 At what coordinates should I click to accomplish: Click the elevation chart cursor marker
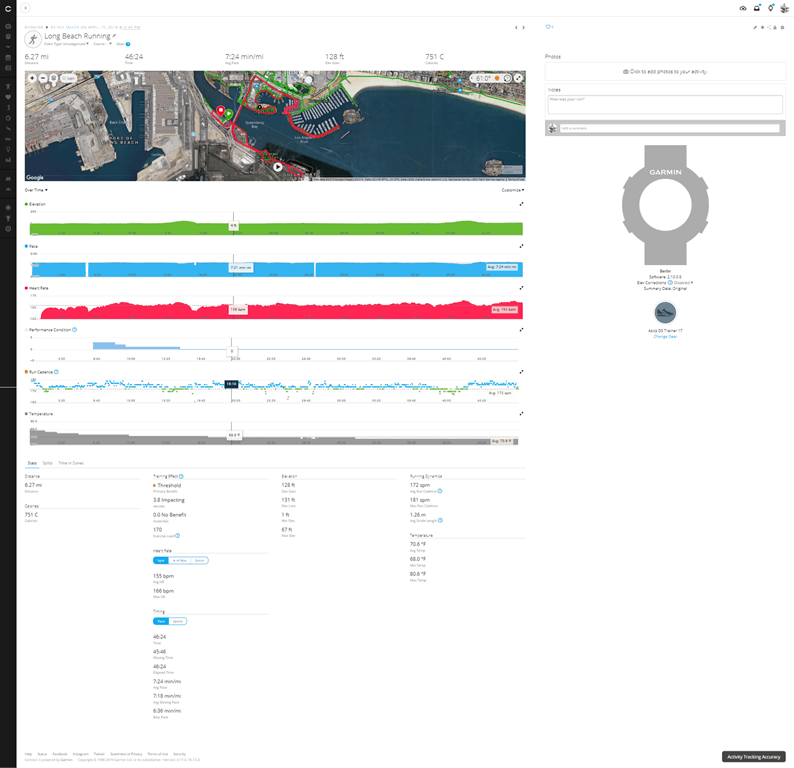point(233,225)
